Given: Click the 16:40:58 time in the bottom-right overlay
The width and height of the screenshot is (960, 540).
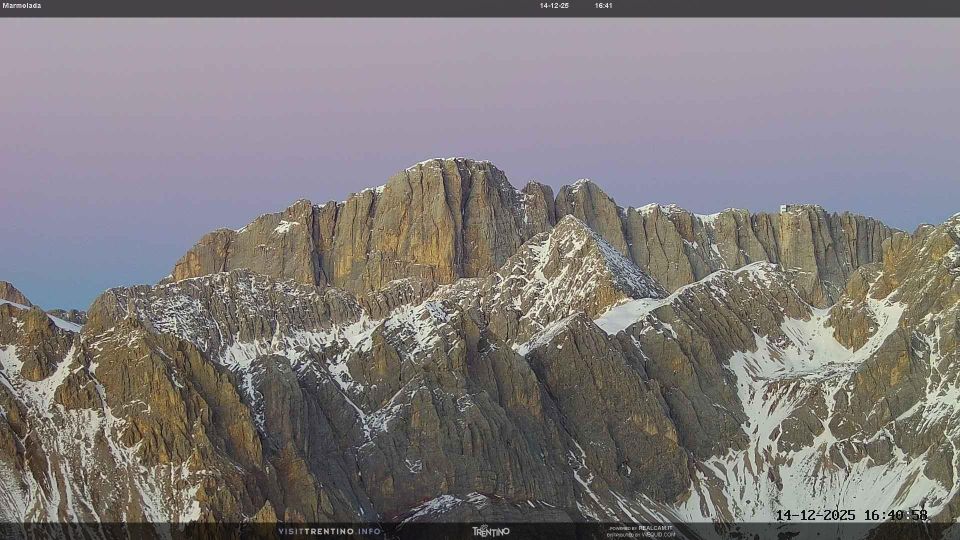Looking at the screenshot, I should pos(896,515).
